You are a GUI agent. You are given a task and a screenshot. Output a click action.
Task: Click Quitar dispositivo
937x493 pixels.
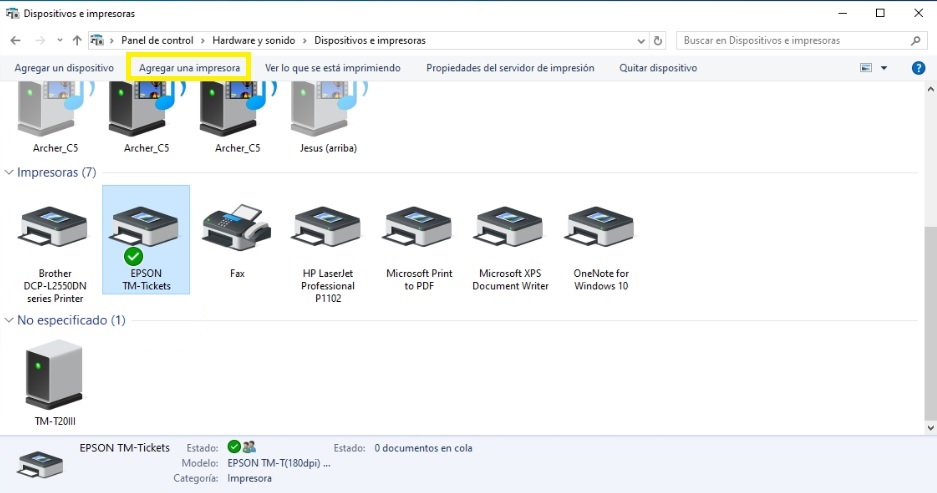[x=658, y=68]
